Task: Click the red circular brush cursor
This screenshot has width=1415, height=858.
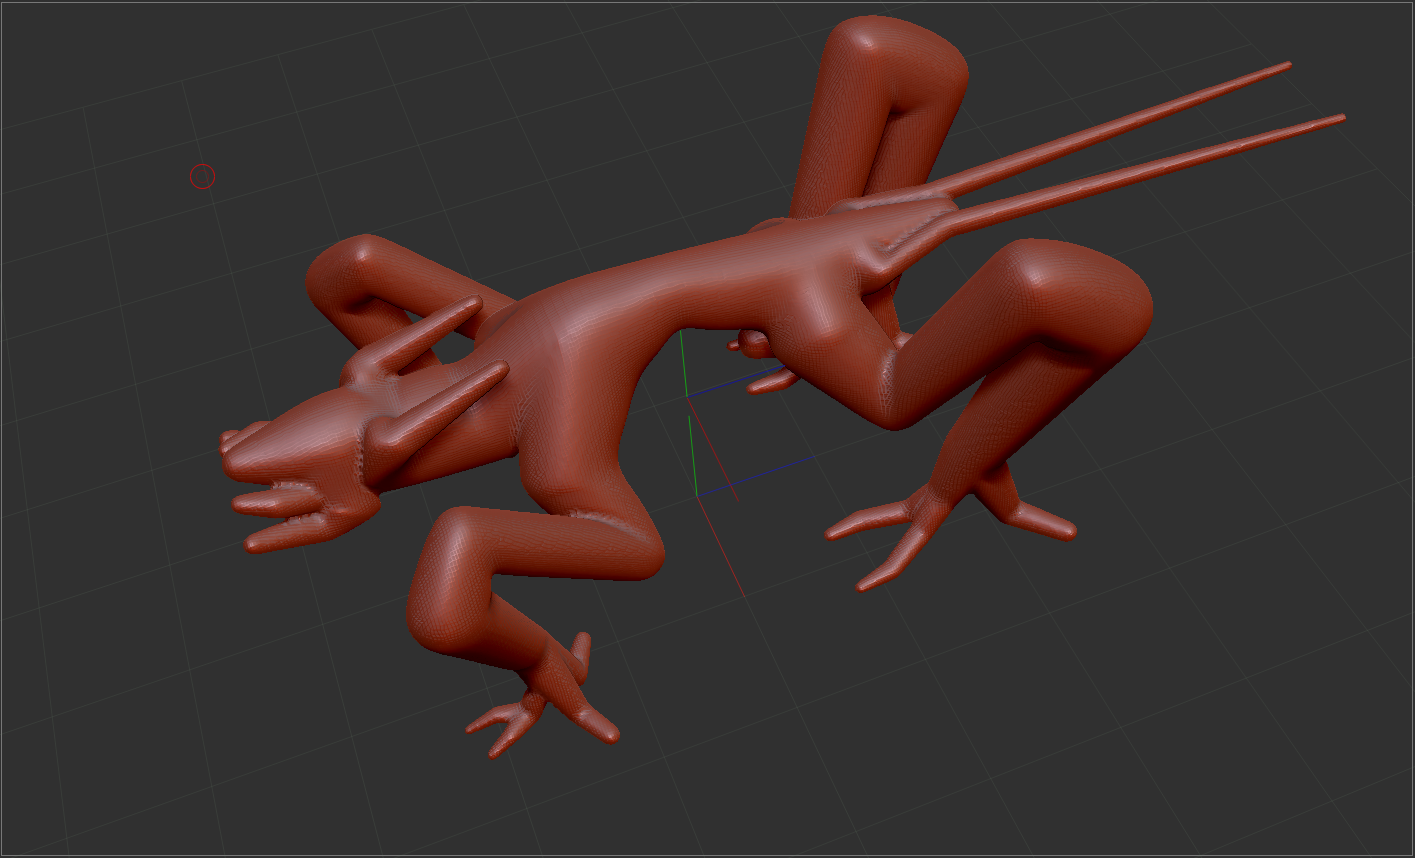Action: pyautogui.click(x=202, y=177)
